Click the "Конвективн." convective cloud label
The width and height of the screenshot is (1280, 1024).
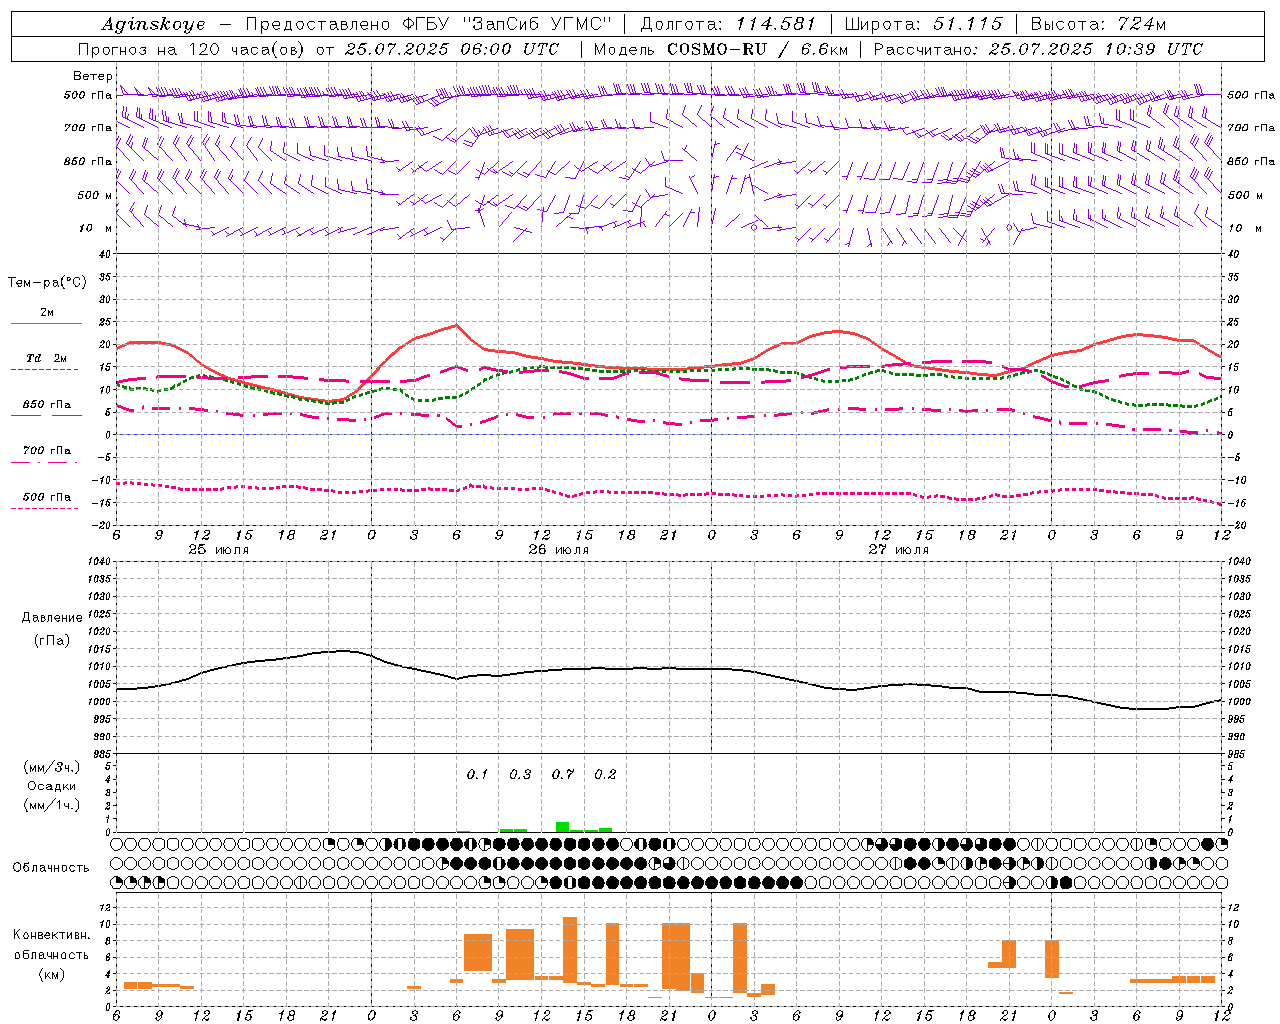point(51,935)
